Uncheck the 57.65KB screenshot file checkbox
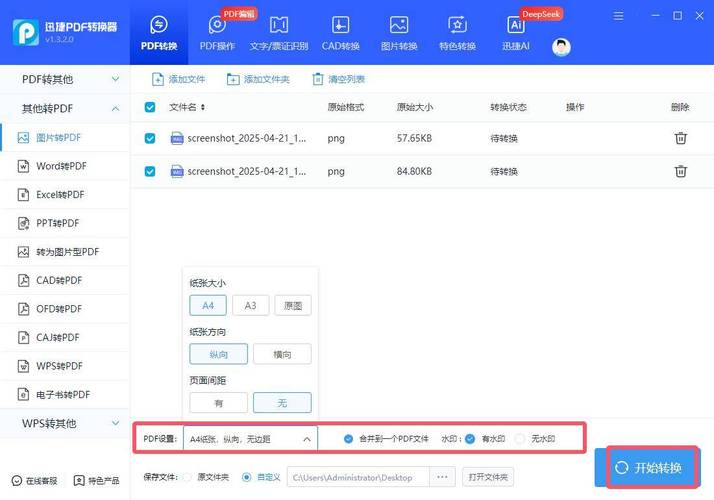 click(x=150, y=138)
